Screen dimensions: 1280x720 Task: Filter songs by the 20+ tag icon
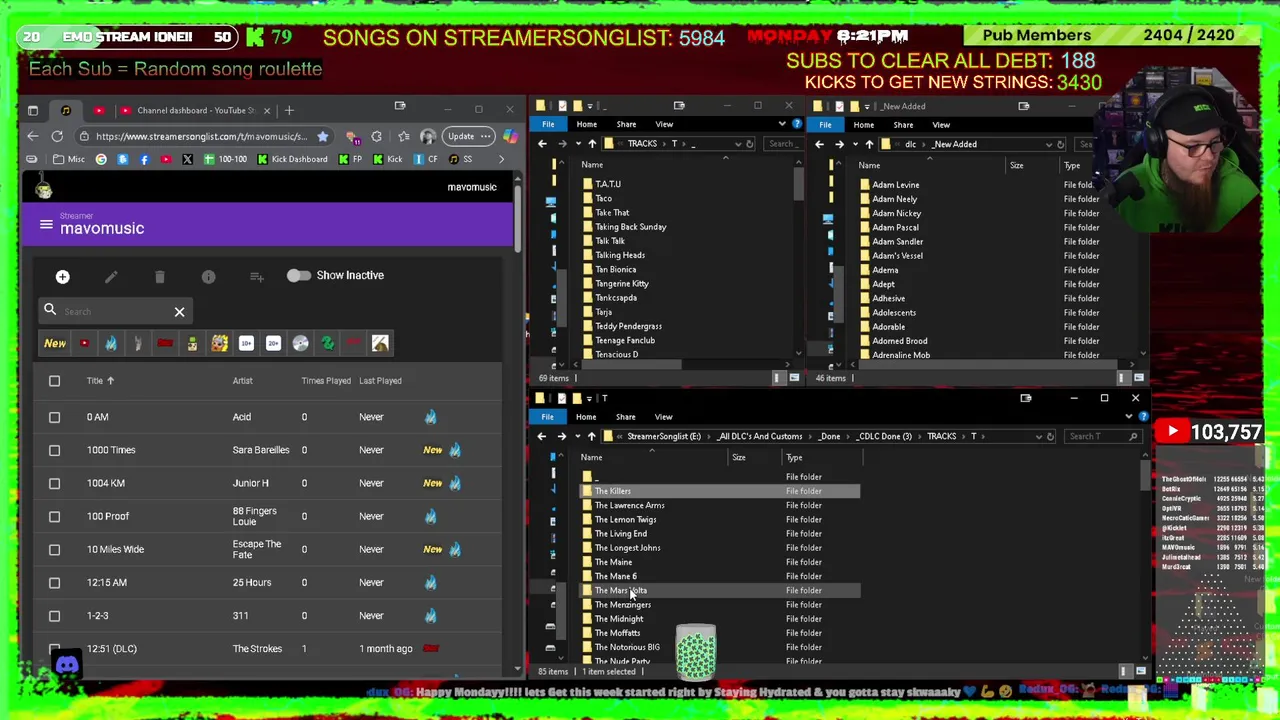(273, 343)
